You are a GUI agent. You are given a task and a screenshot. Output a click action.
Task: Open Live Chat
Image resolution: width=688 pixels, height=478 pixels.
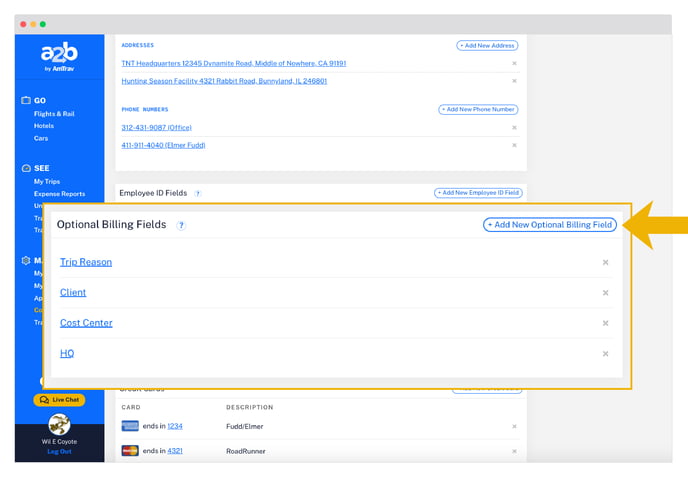point(59,400)
